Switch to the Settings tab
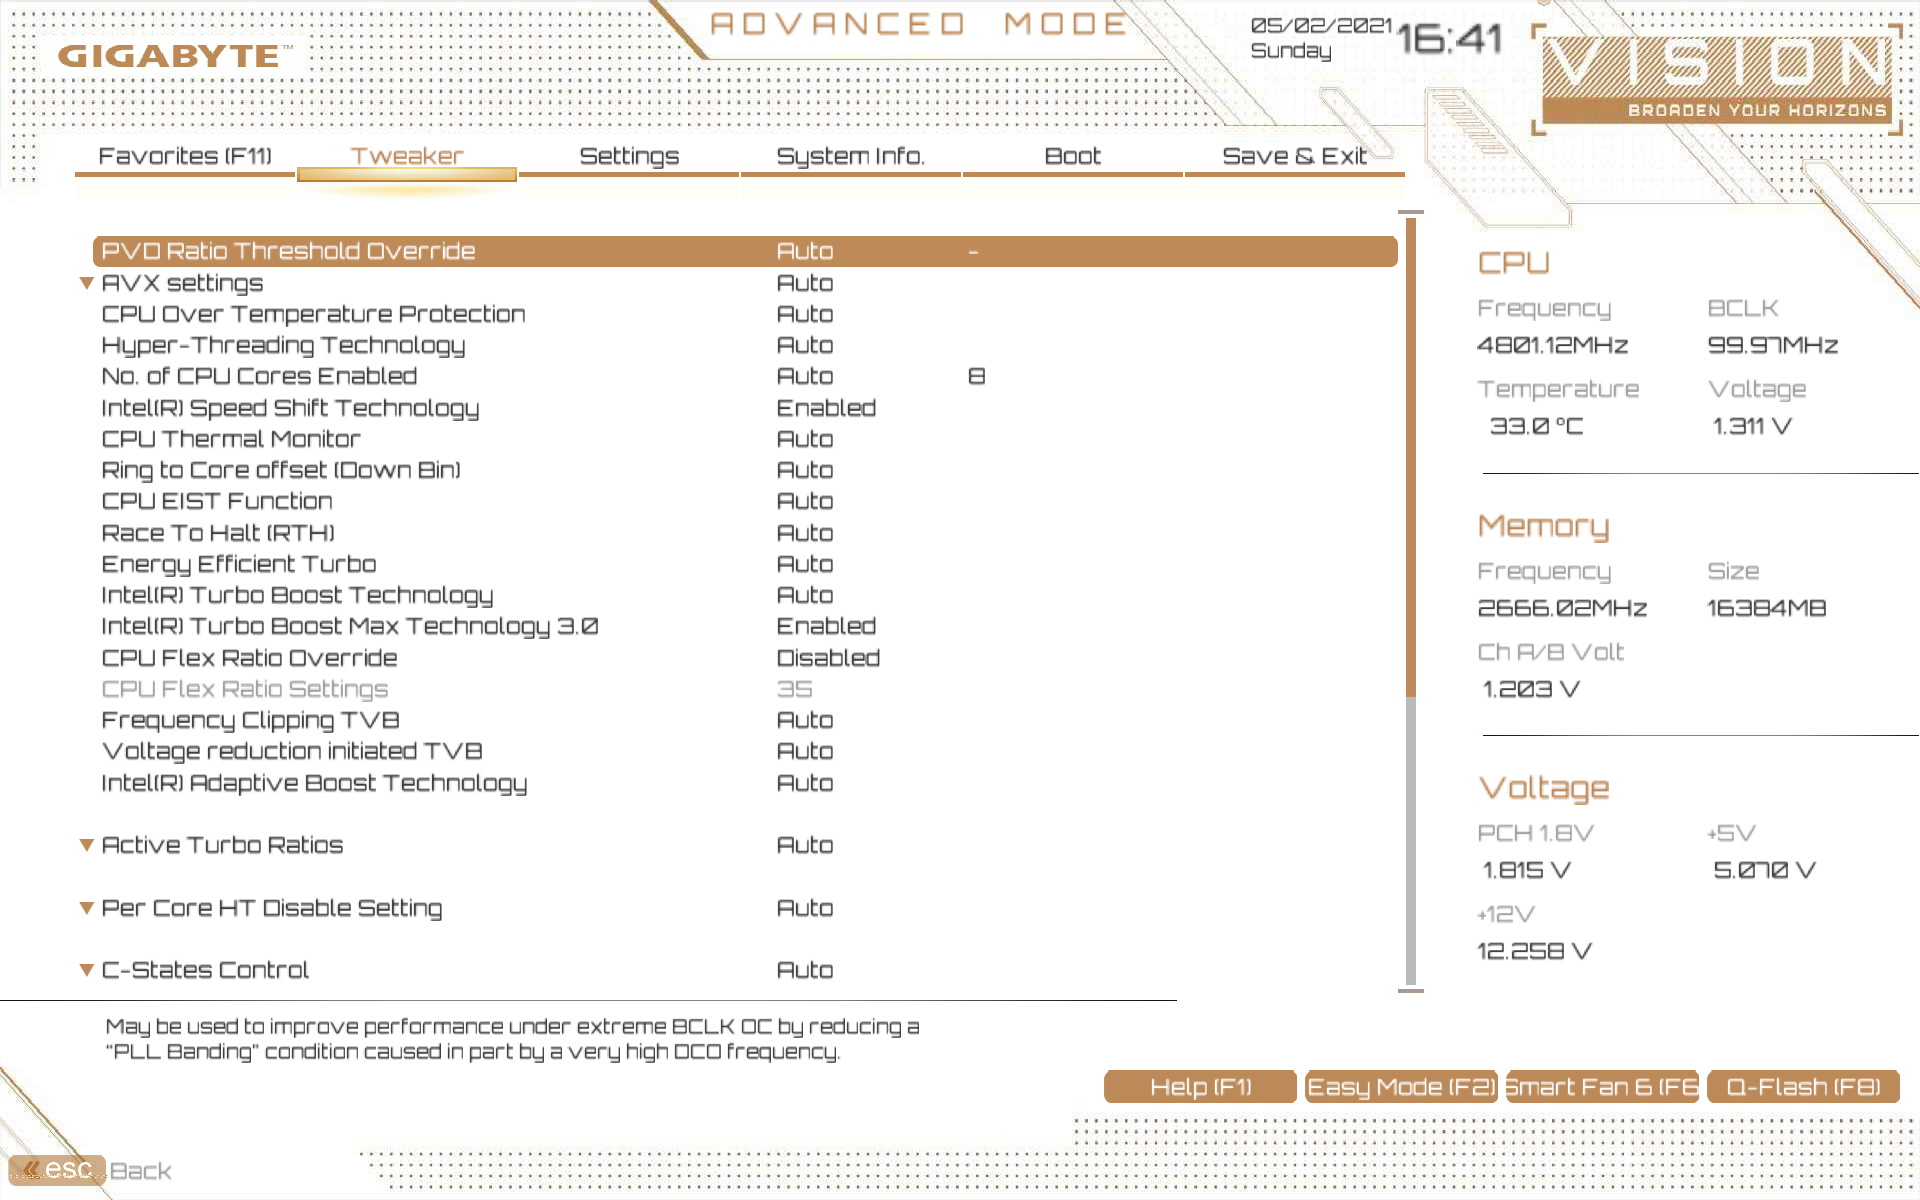 [629, 156]
